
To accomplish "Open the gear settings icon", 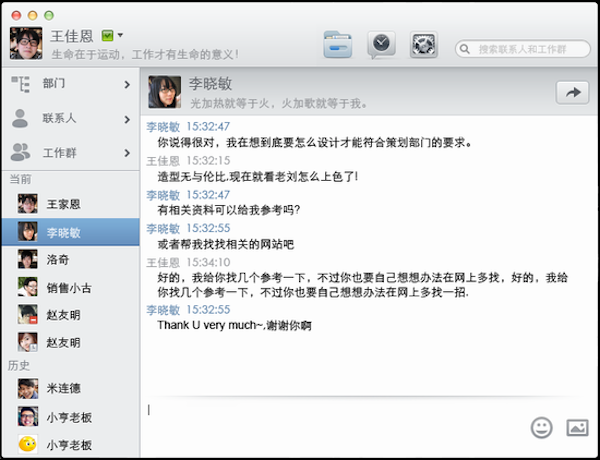I will [x=424, y=44].
